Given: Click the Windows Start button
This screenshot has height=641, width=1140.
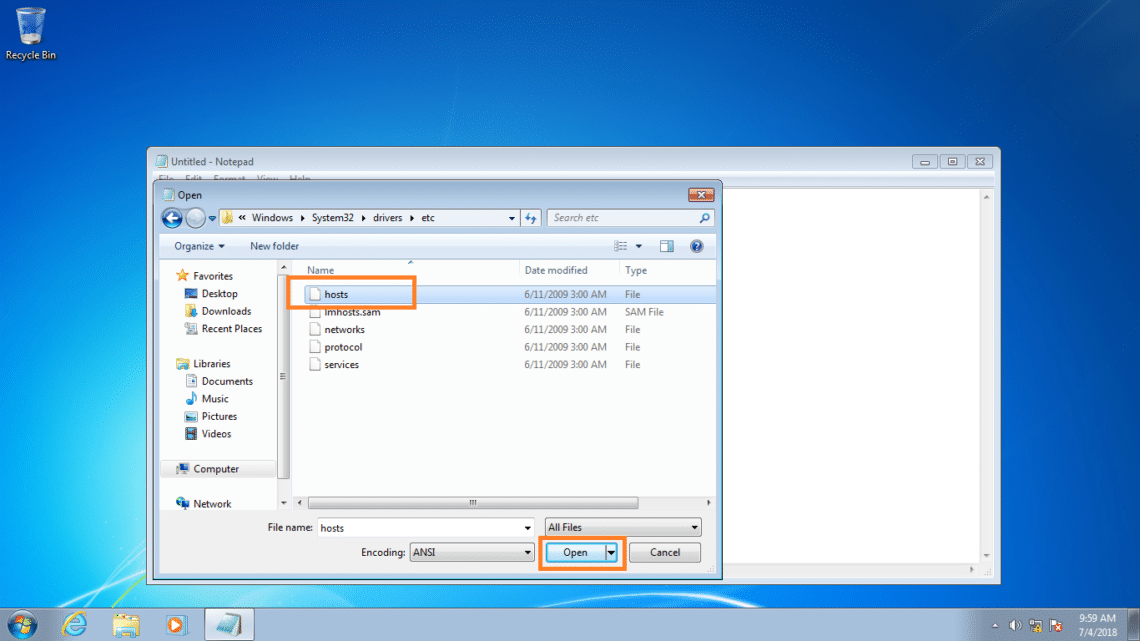Looking at the screenshot, I should 22,625.
